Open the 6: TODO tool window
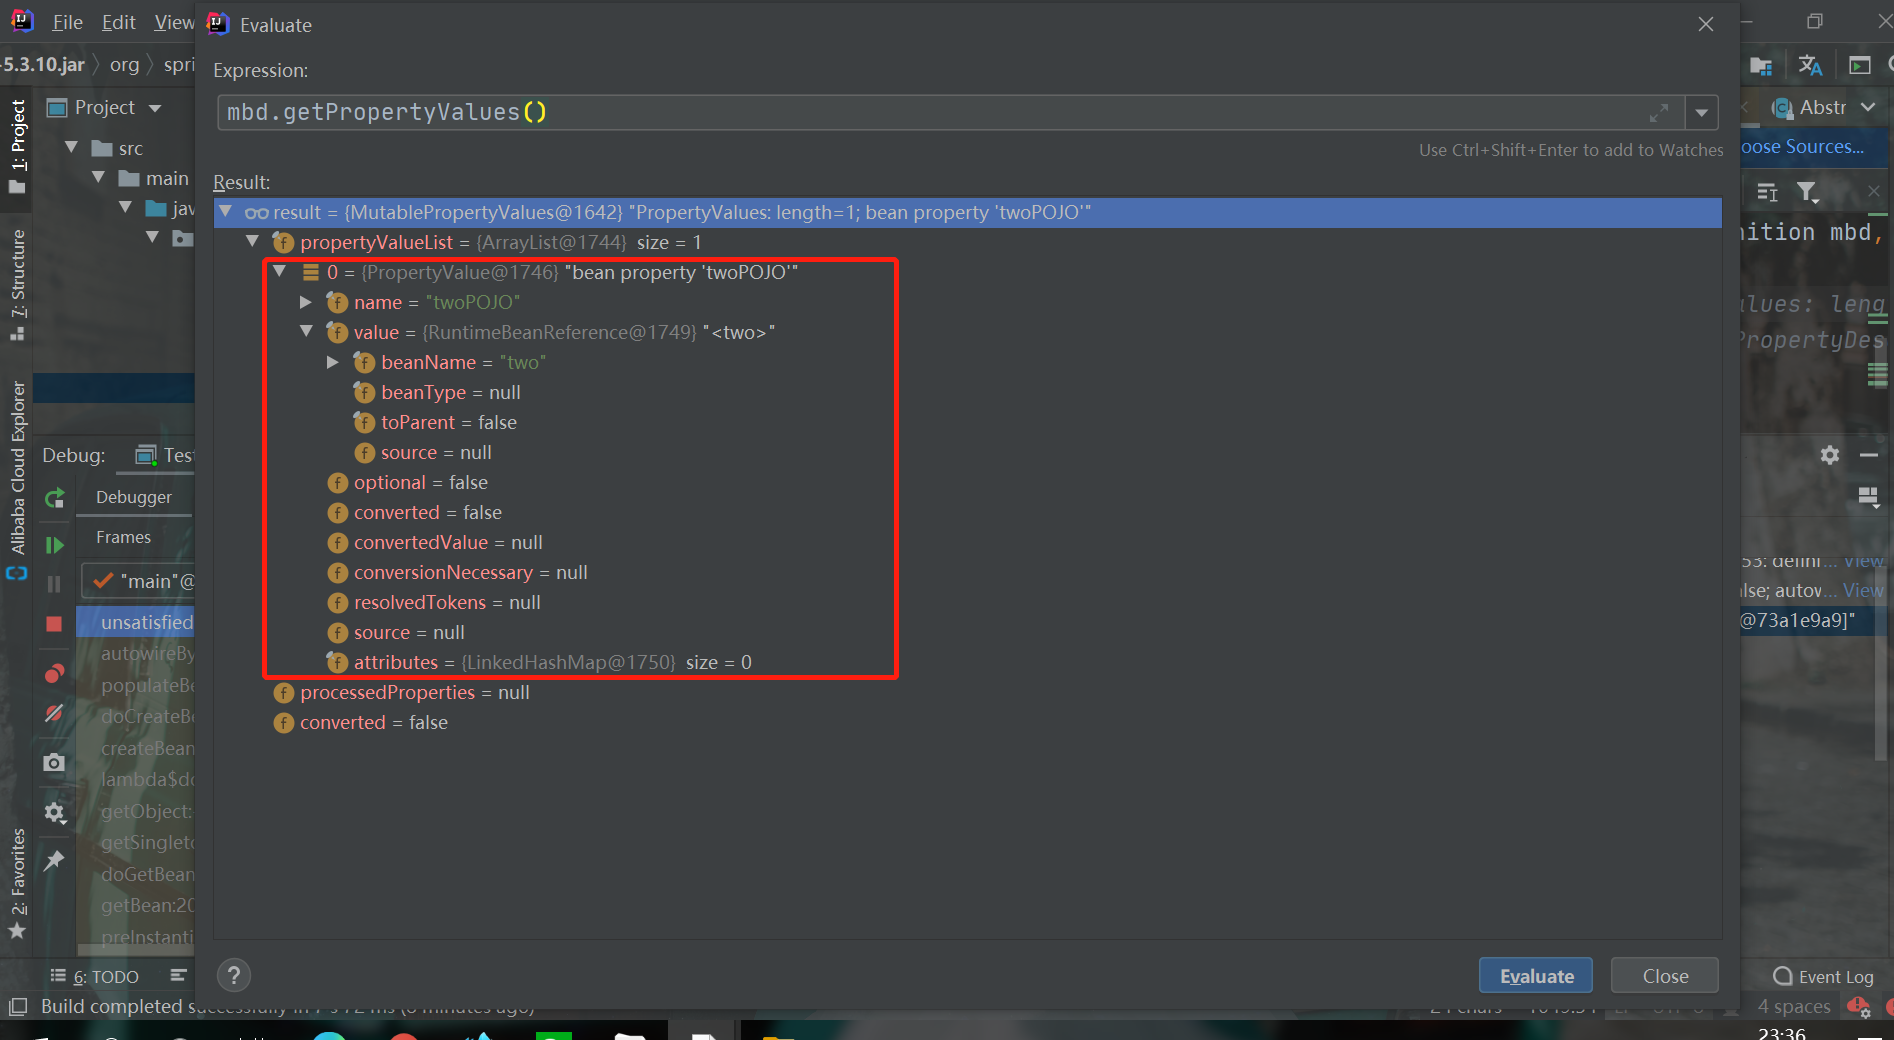The width and height of the screenshot is (1894, 1040). tap(95, 977)
